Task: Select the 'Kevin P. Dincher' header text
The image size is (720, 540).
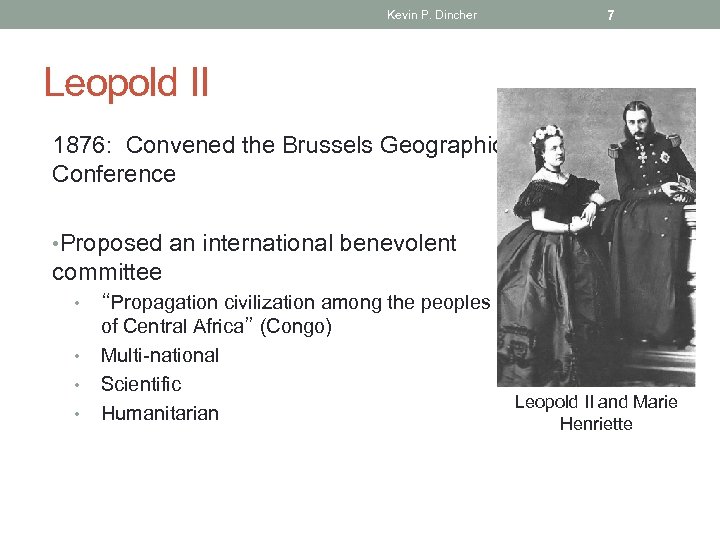Action: 432,15
